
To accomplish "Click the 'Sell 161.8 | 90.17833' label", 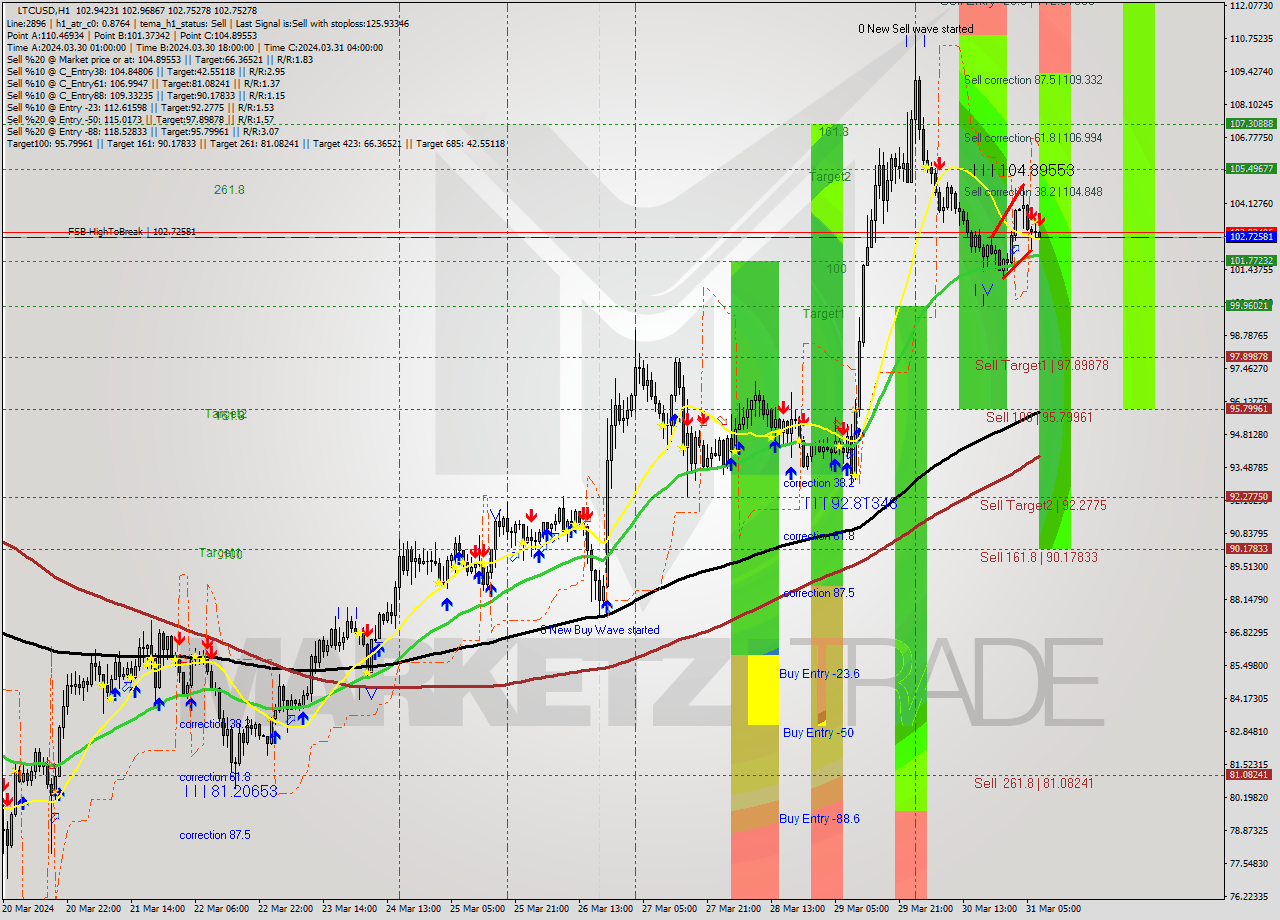I will click(x=1038, y=557).
